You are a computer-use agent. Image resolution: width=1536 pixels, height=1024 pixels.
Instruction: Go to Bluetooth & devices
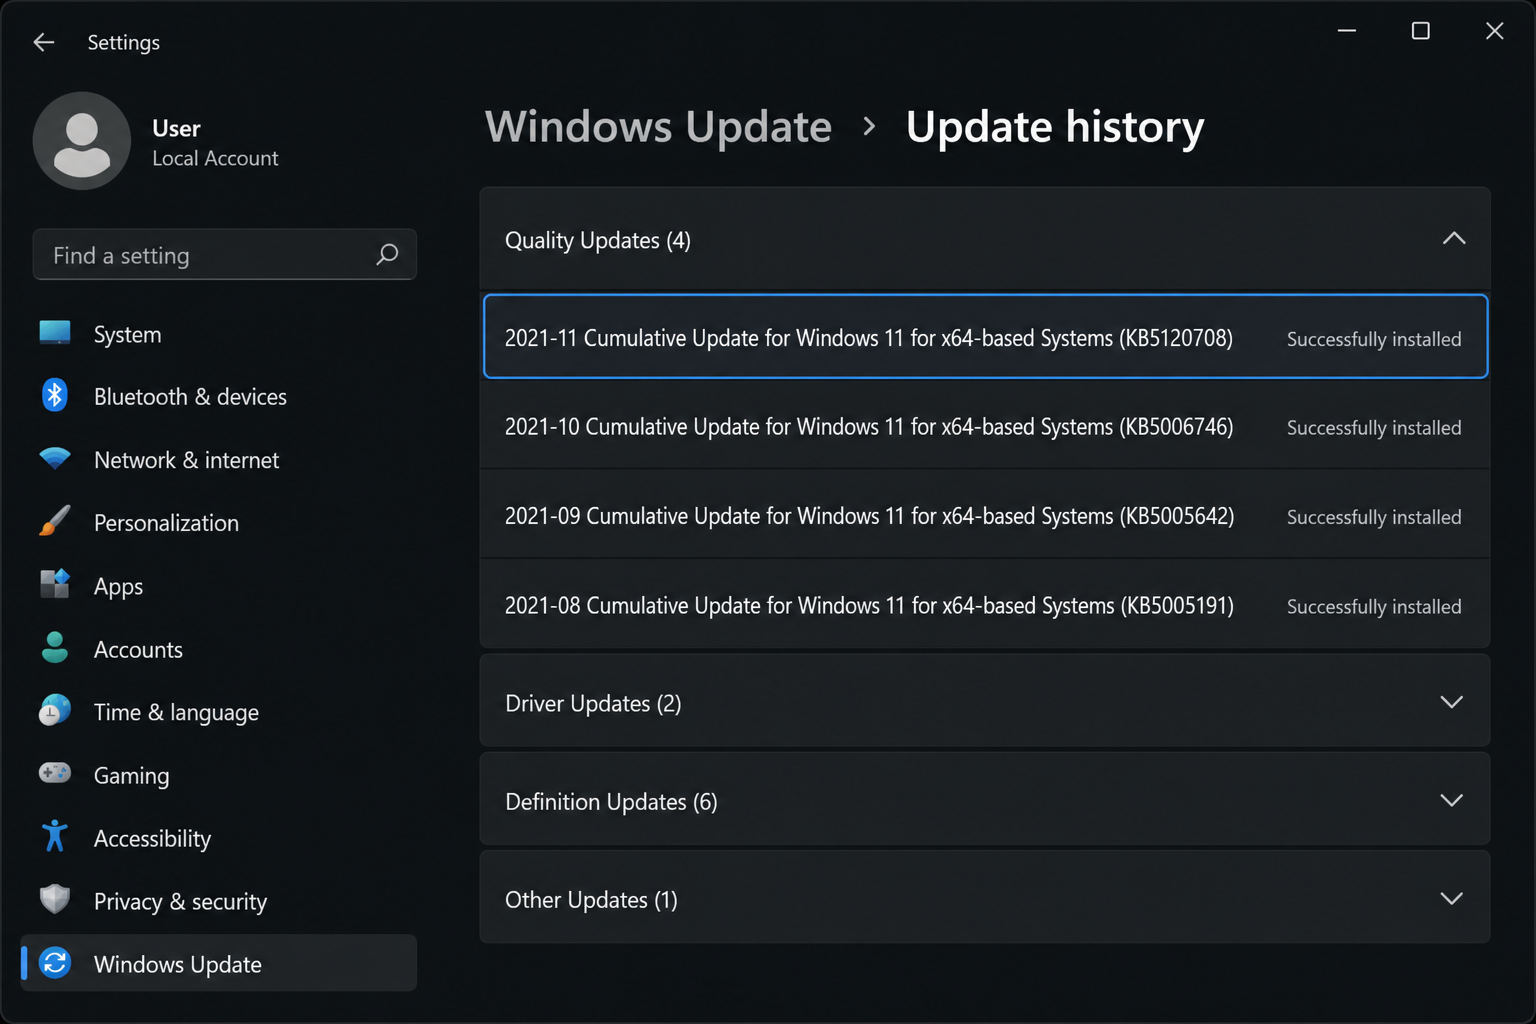tap(219, 397)
